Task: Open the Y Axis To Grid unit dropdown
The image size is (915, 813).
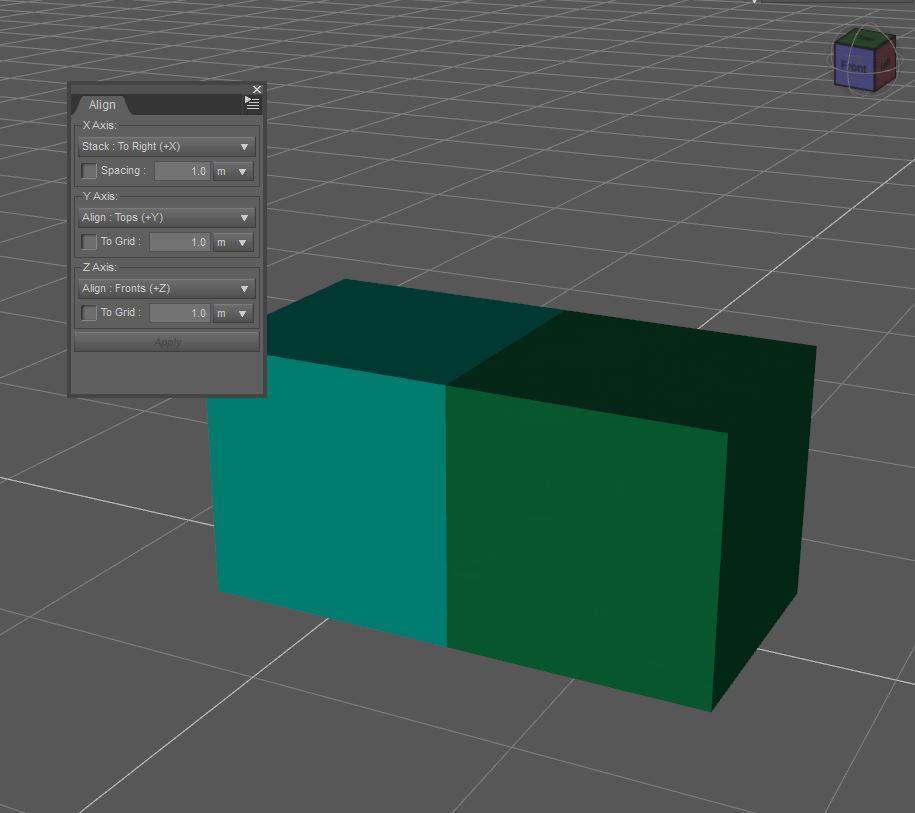Action: 233,242
